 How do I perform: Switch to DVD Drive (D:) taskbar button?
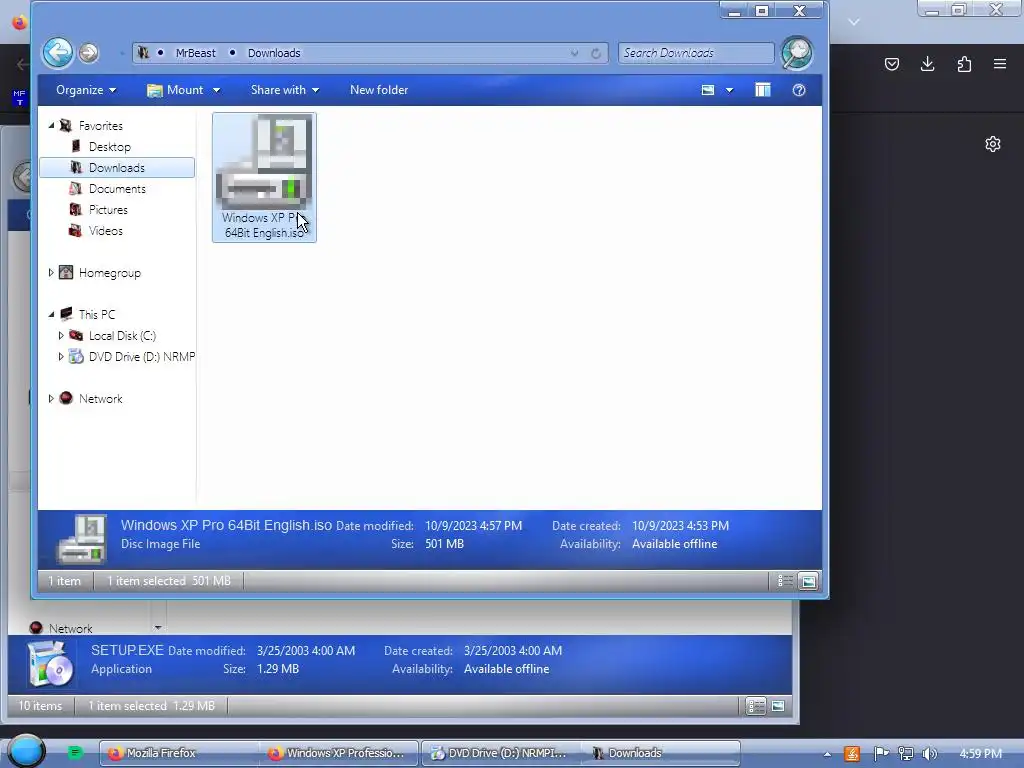tap(501, 753)
